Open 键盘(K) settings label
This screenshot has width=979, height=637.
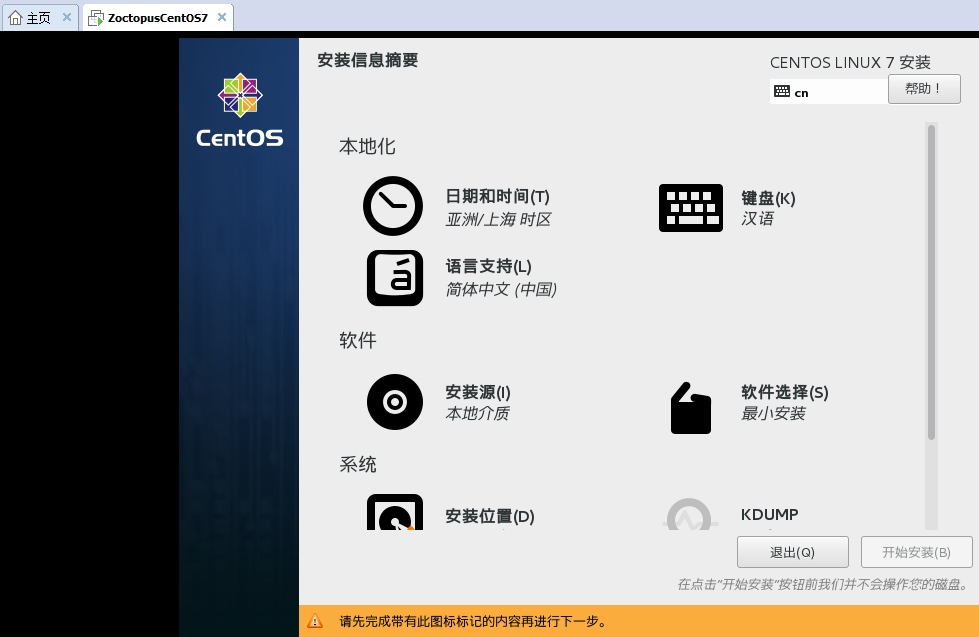[768, 199]
